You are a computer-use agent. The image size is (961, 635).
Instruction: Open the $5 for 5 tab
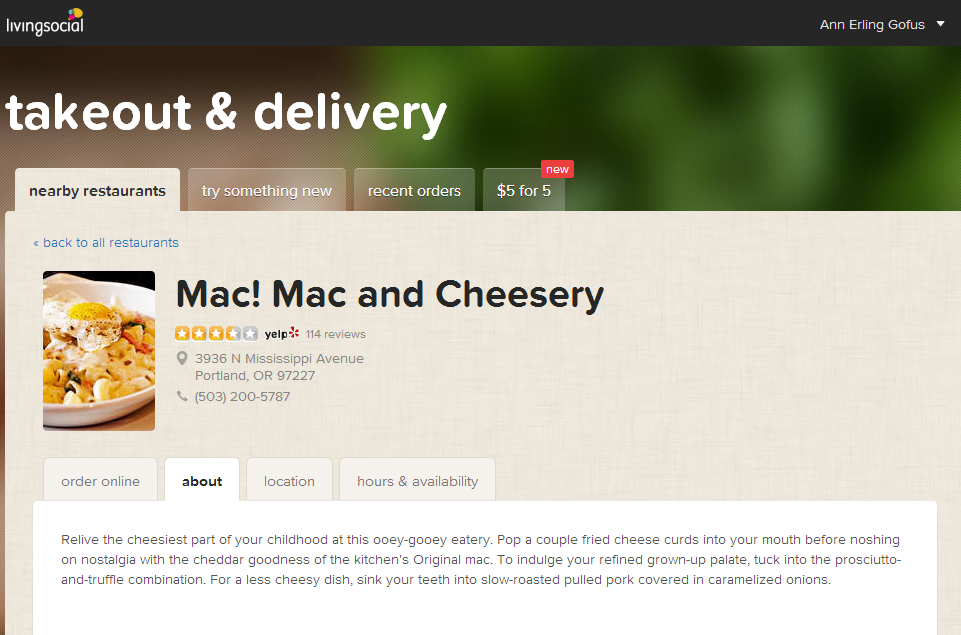[x=523, y=191]
